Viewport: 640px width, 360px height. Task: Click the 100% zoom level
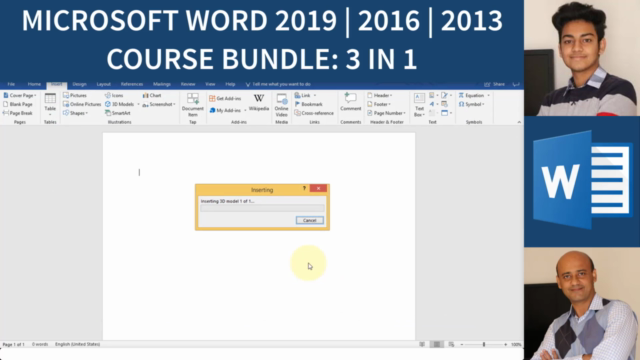click(x=516, y=344)
